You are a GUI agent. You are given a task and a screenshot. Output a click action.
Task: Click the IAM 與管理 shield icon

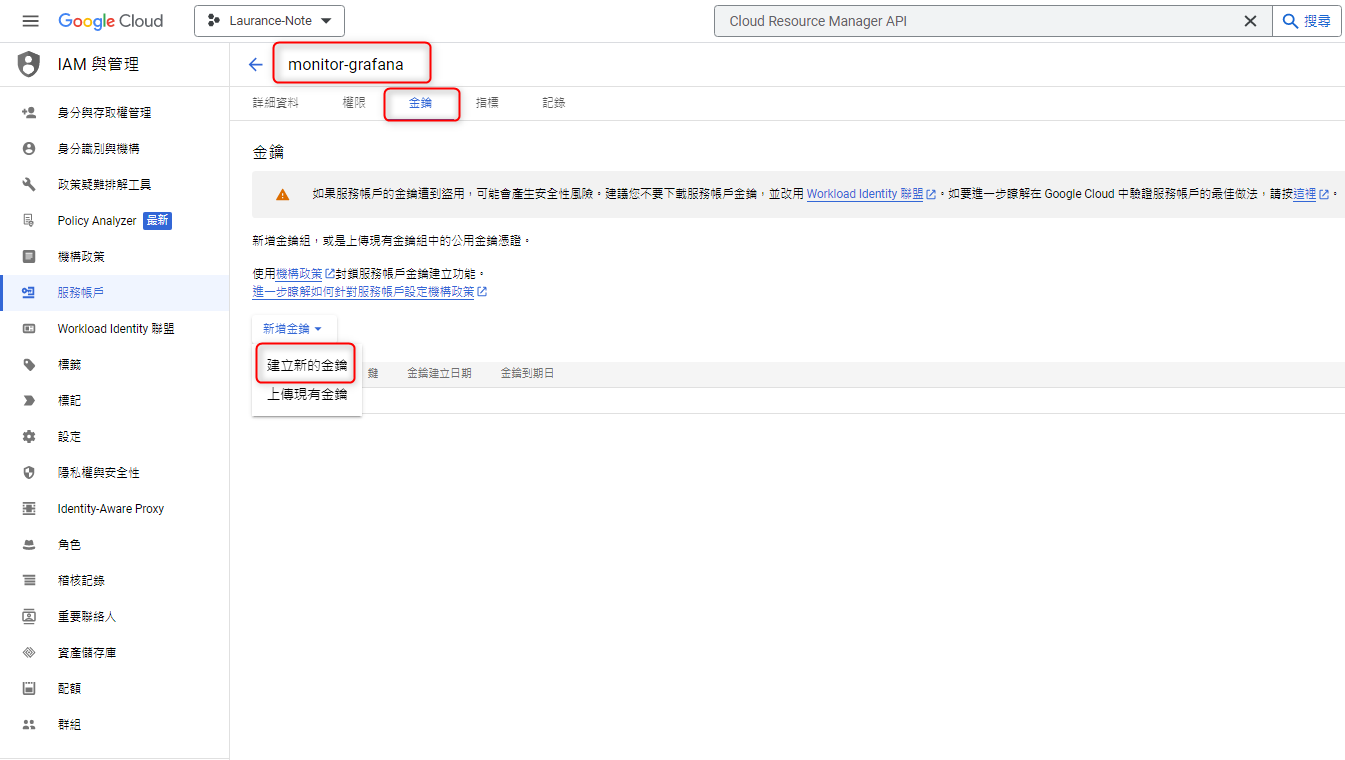coord(29,65)
